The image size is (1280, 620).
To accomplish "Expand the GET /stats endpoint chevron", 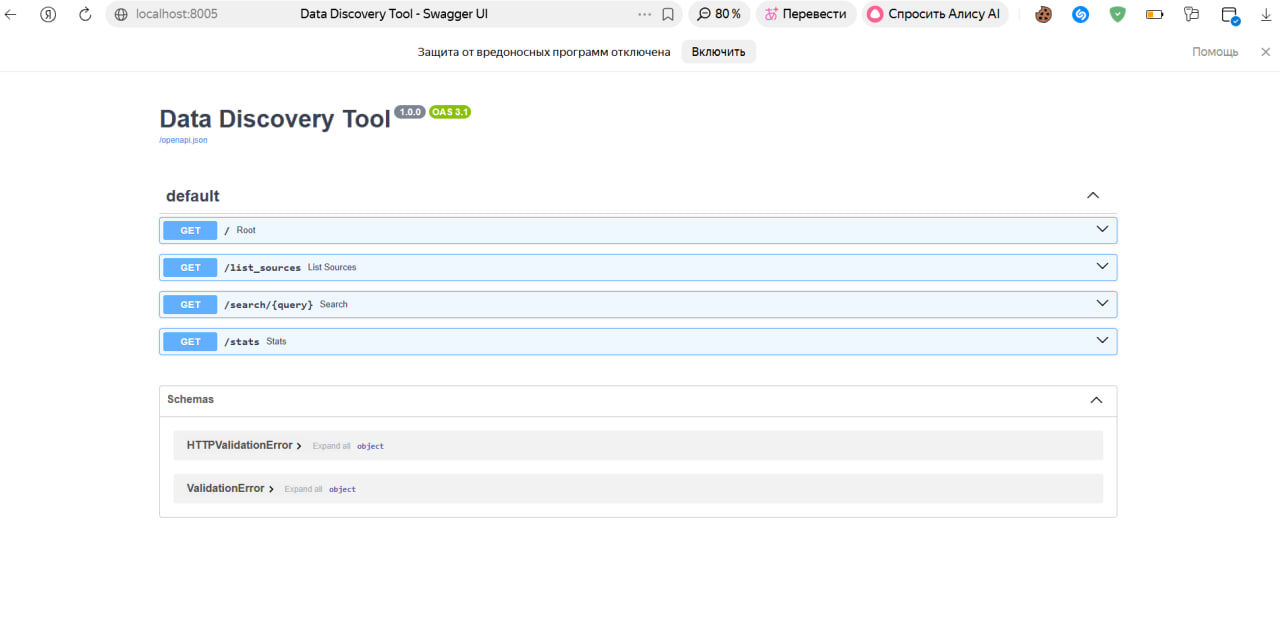I will click(1102, 340).
